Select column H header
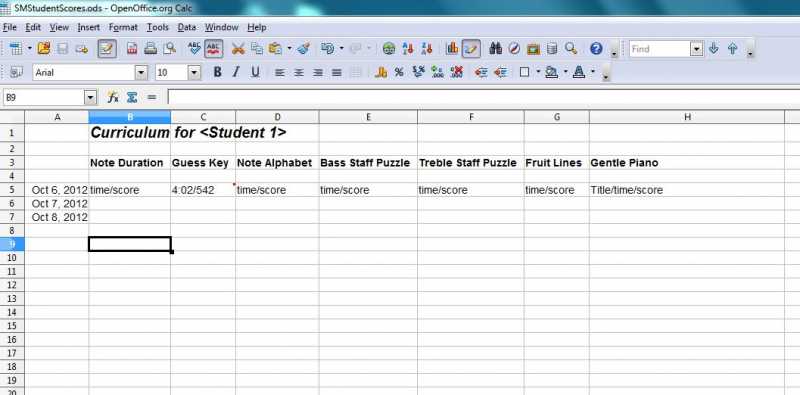 [687, 117]
